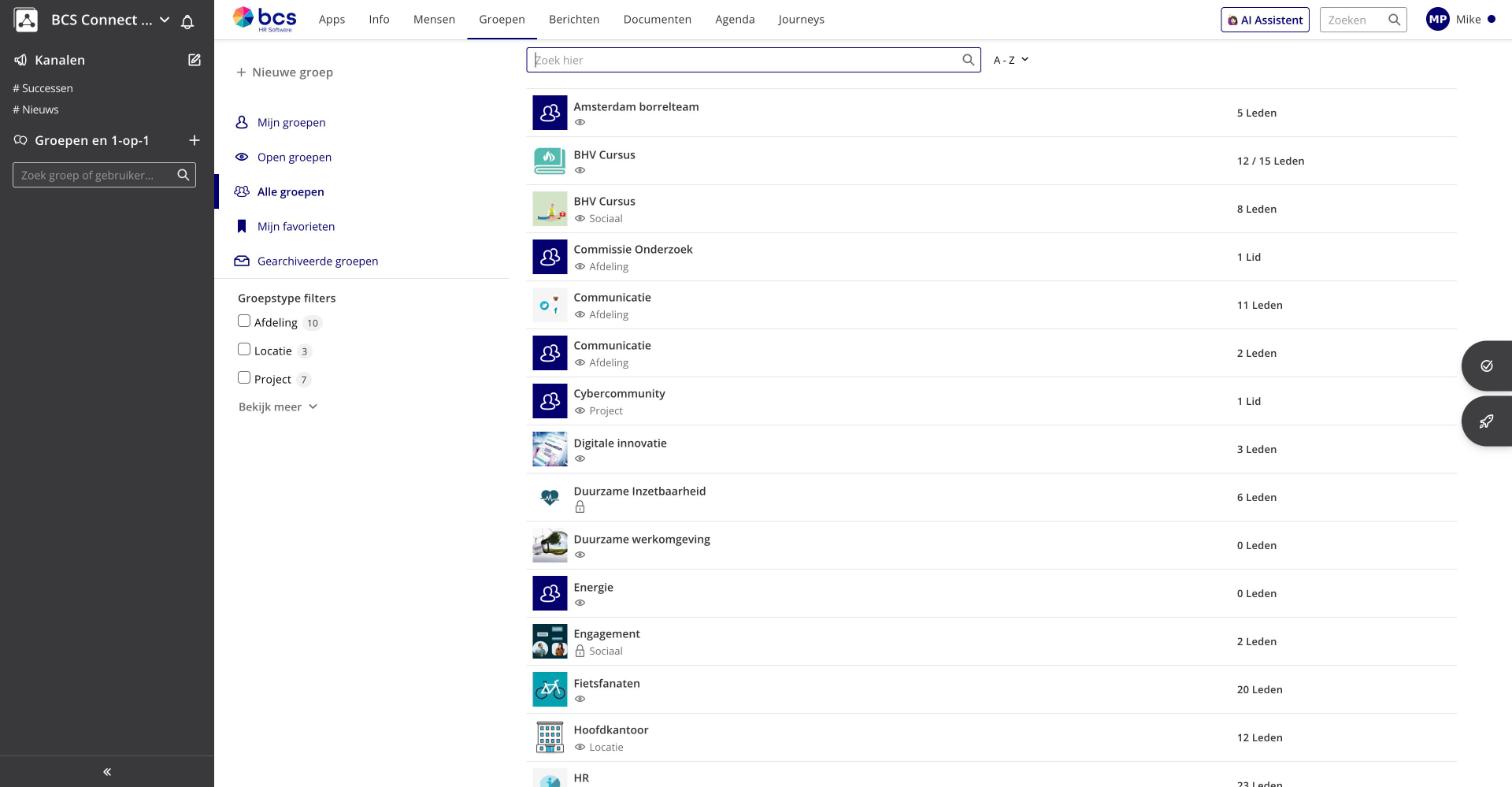Open the # Successen channel
1512x787 pixels.
point(43,88)
